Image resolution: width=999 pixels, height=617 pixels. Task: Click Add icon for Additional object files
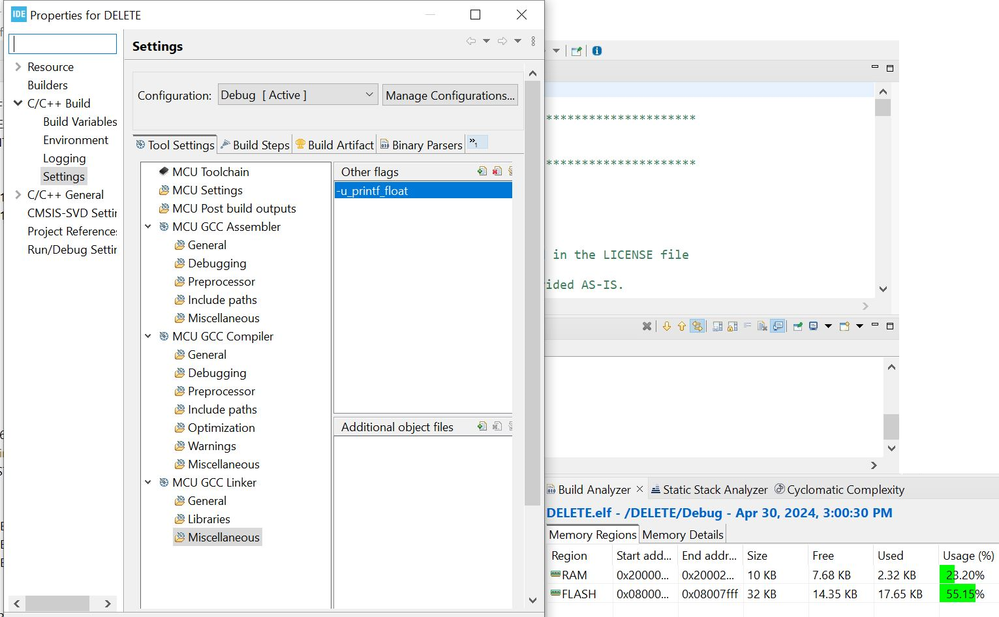[x=482, y=427]
